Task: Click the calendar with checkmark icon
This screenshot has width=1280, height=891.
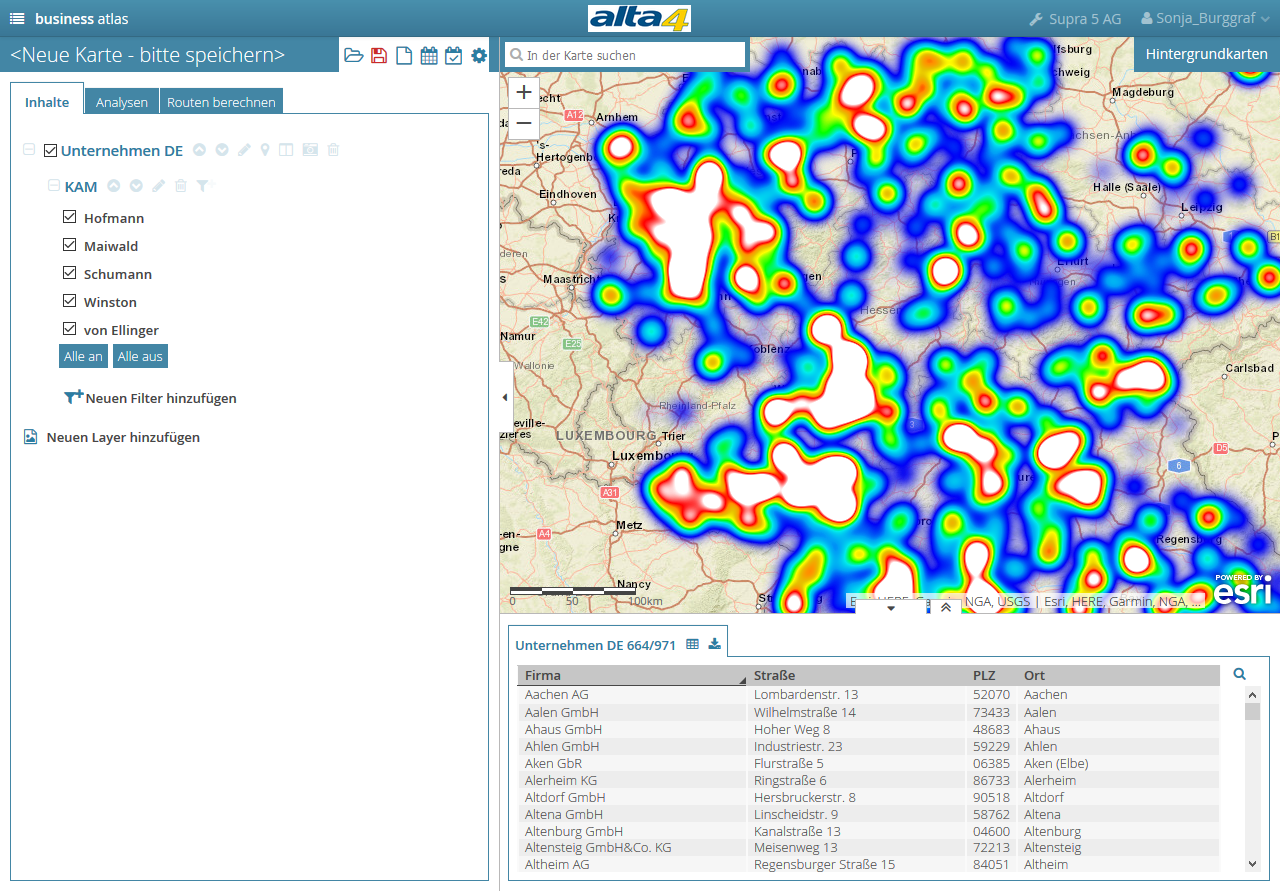Action: point(453,56)
